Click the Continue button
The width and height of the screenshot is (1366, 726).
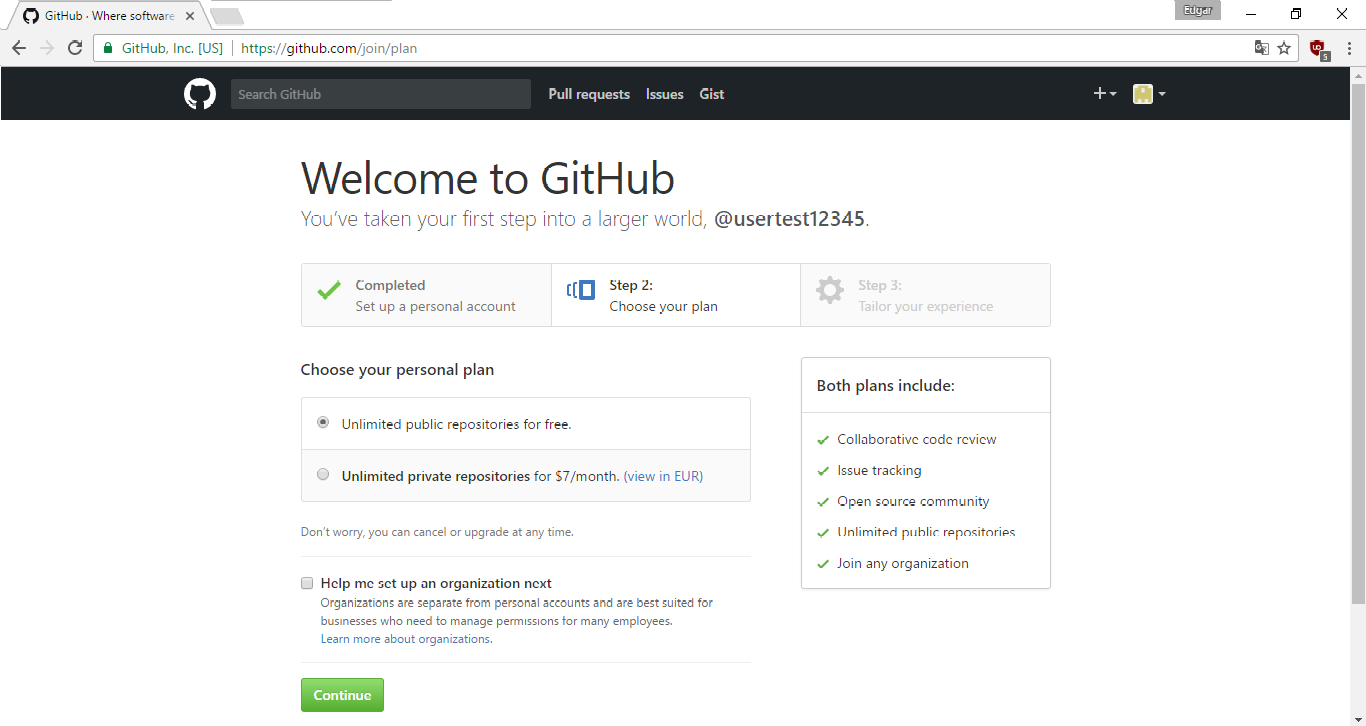point(342,694)
